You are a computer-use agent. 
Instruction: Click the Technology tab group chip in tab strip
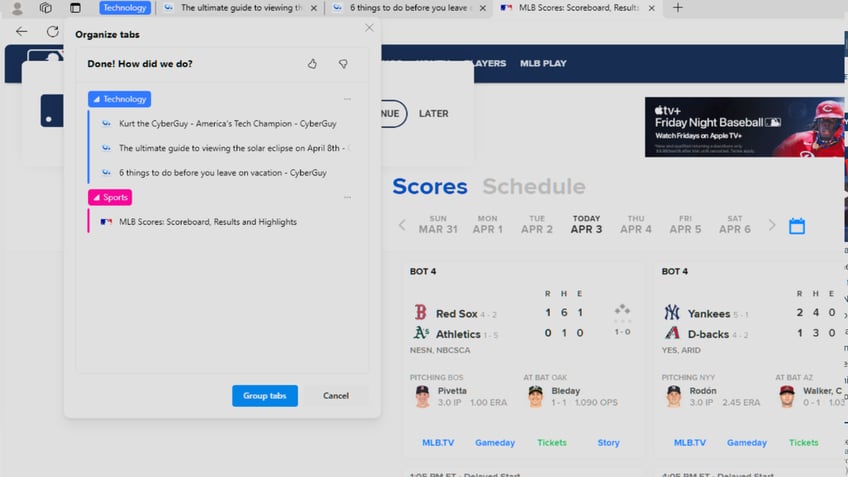point(124,8)
